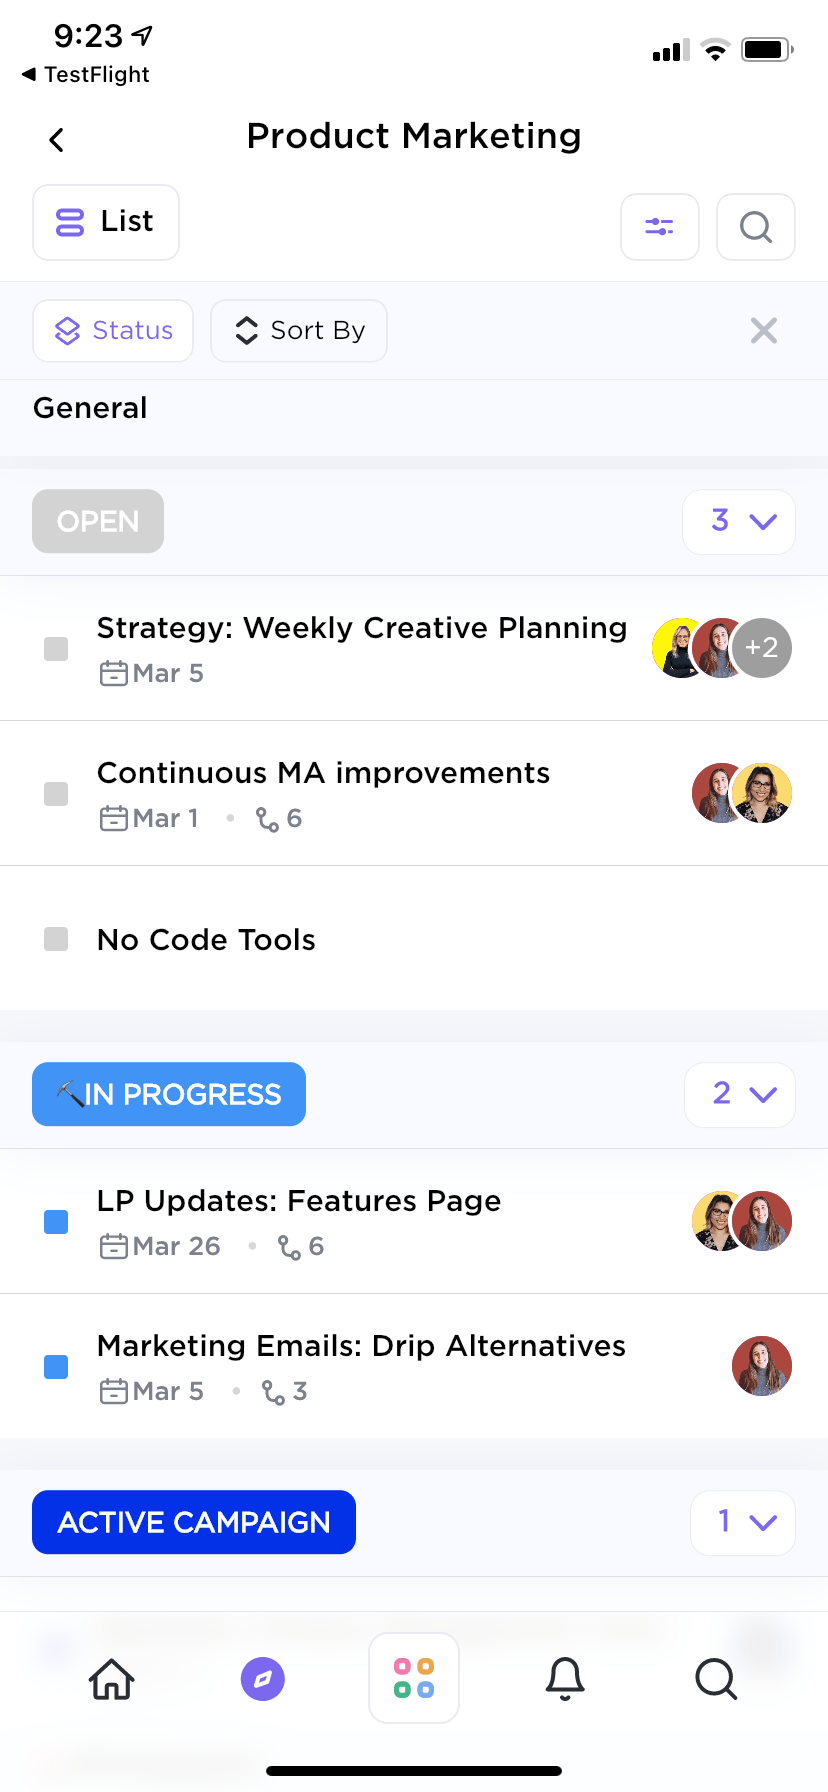Toggle status box for No Code Tools

pyautogui.click(x=56, y=939)
